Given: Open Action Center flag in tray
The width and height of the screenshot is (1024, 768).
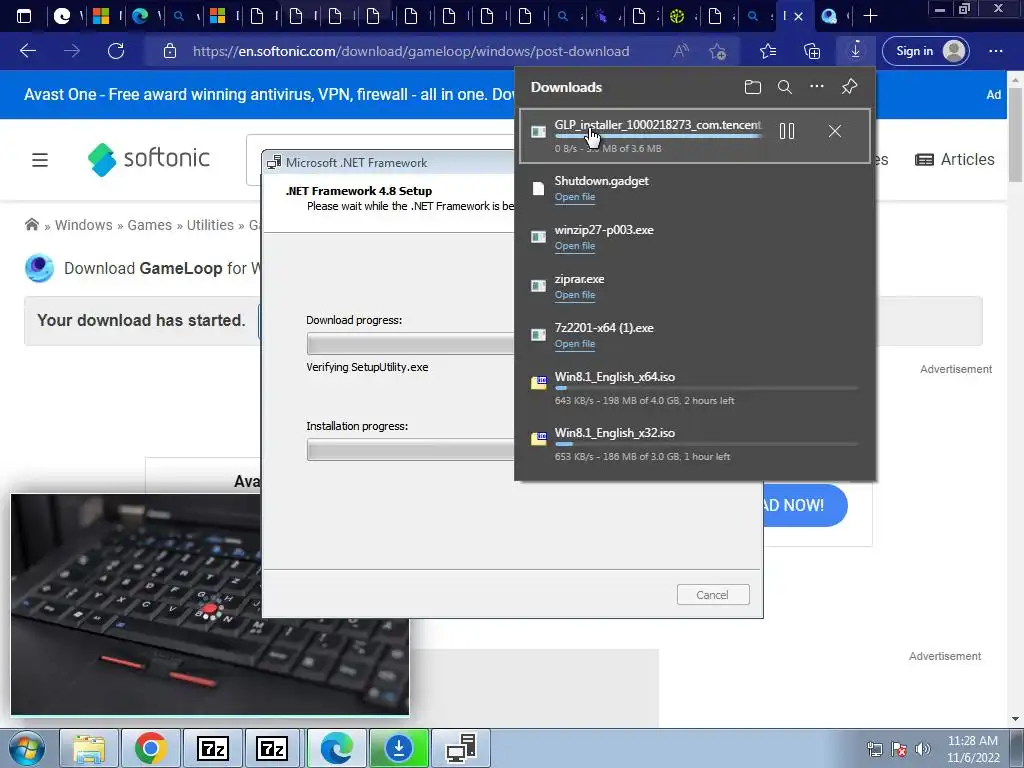Looking at the screenshot, I should pyautogui.click(x=899, y=749).
